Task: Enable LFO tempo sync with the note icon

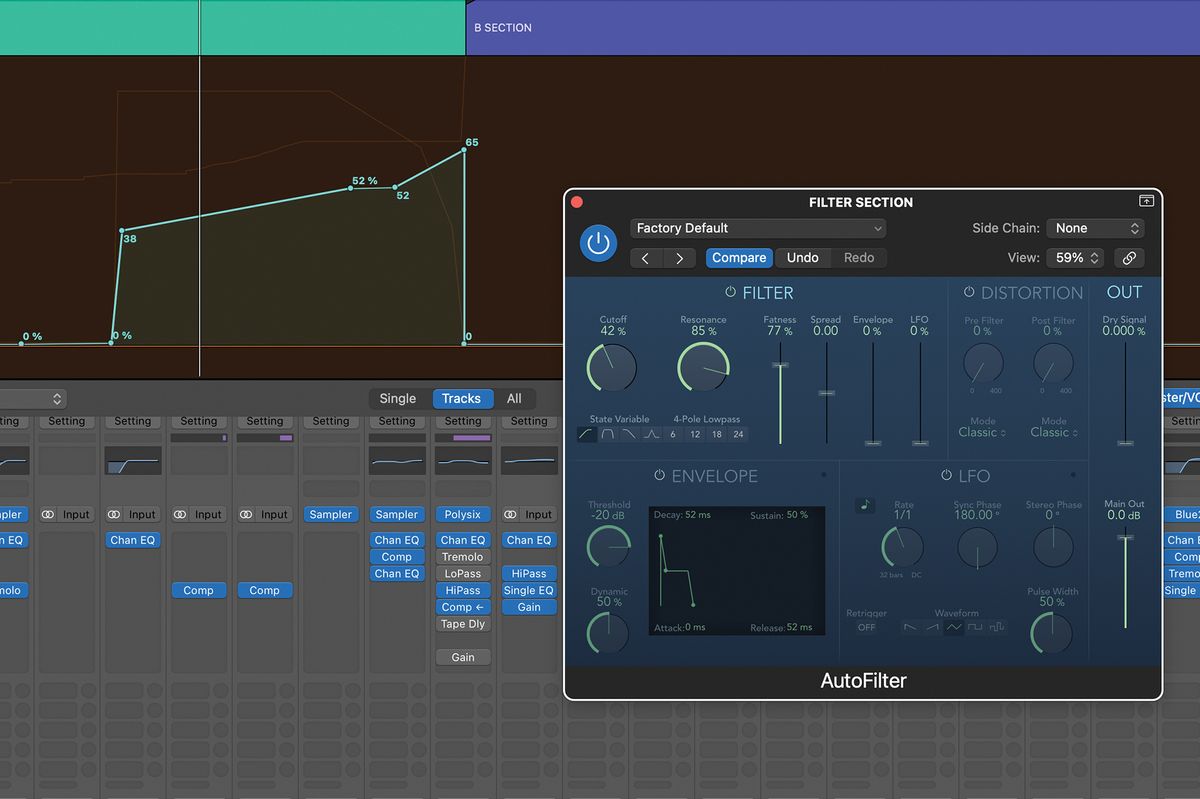Action: click(x=864, y=504)
